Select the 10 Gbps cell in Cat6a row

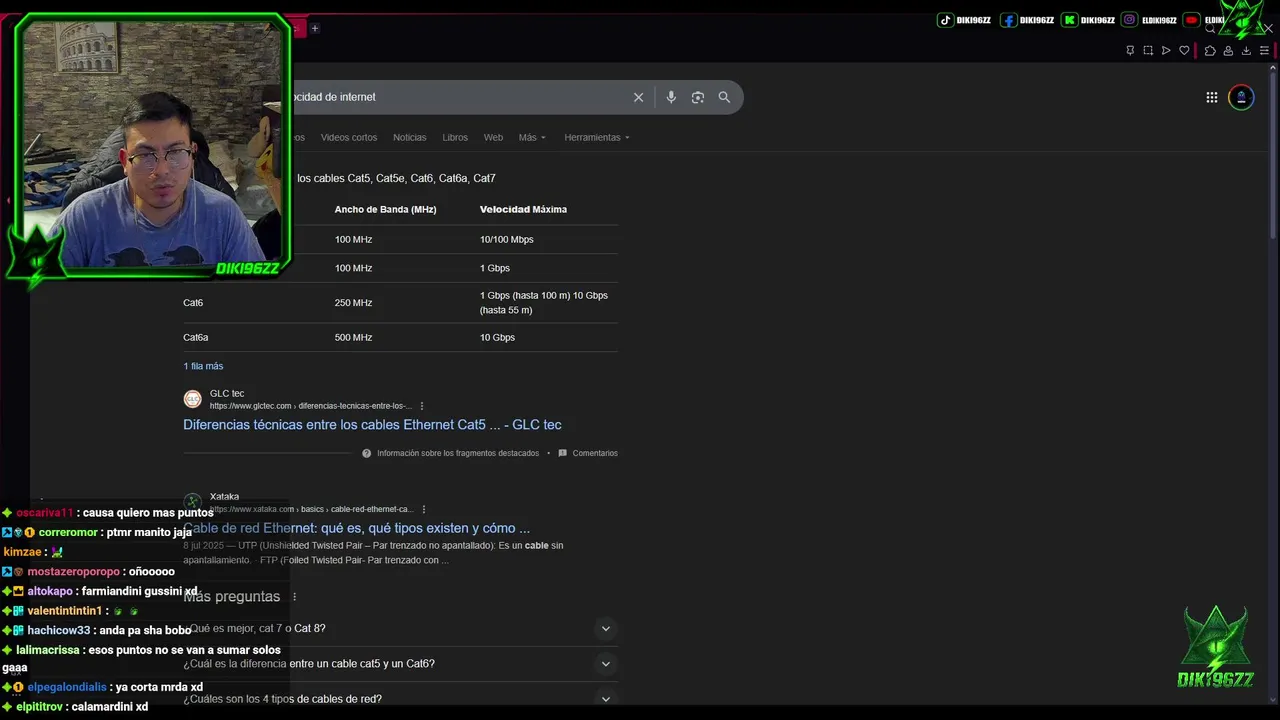(x=497, y=338)
